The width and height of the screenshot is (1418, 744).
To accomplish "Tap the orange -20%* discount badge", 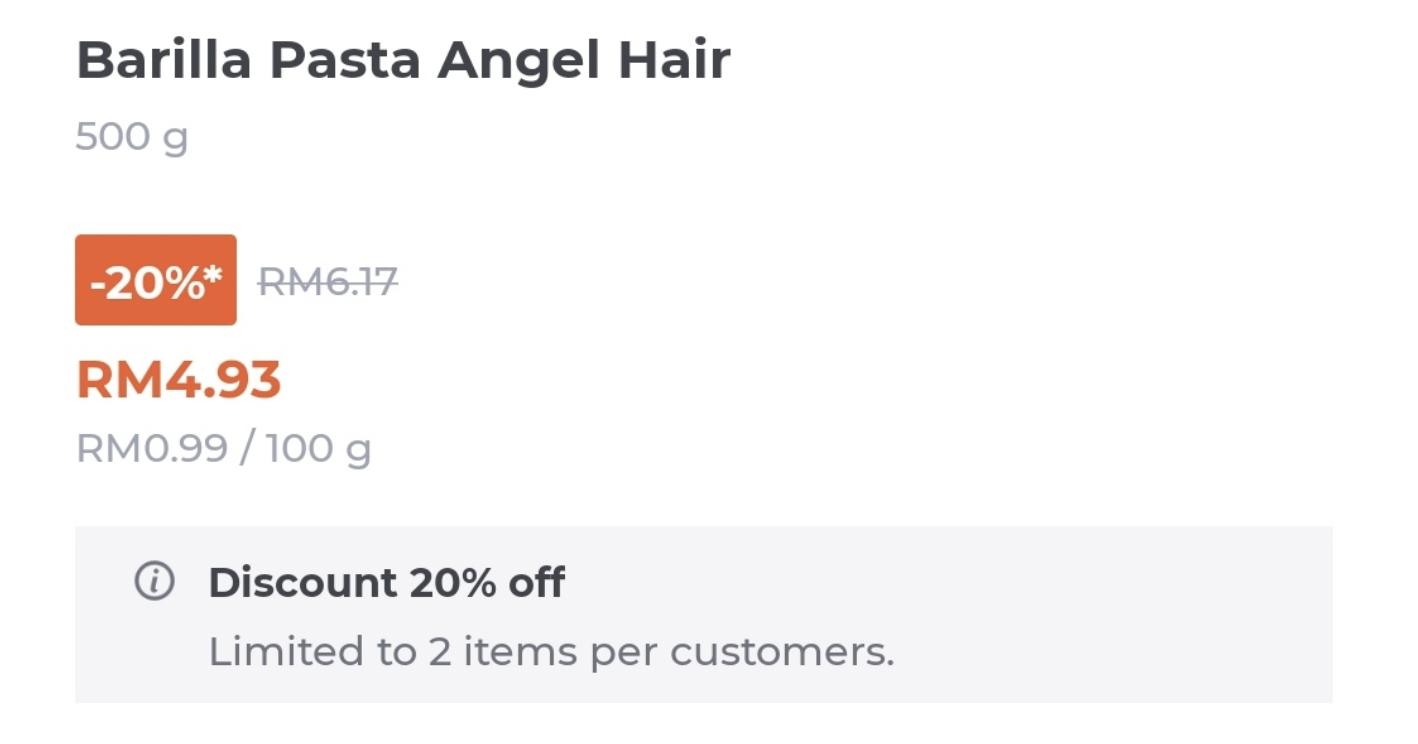I will pos(155,281).
